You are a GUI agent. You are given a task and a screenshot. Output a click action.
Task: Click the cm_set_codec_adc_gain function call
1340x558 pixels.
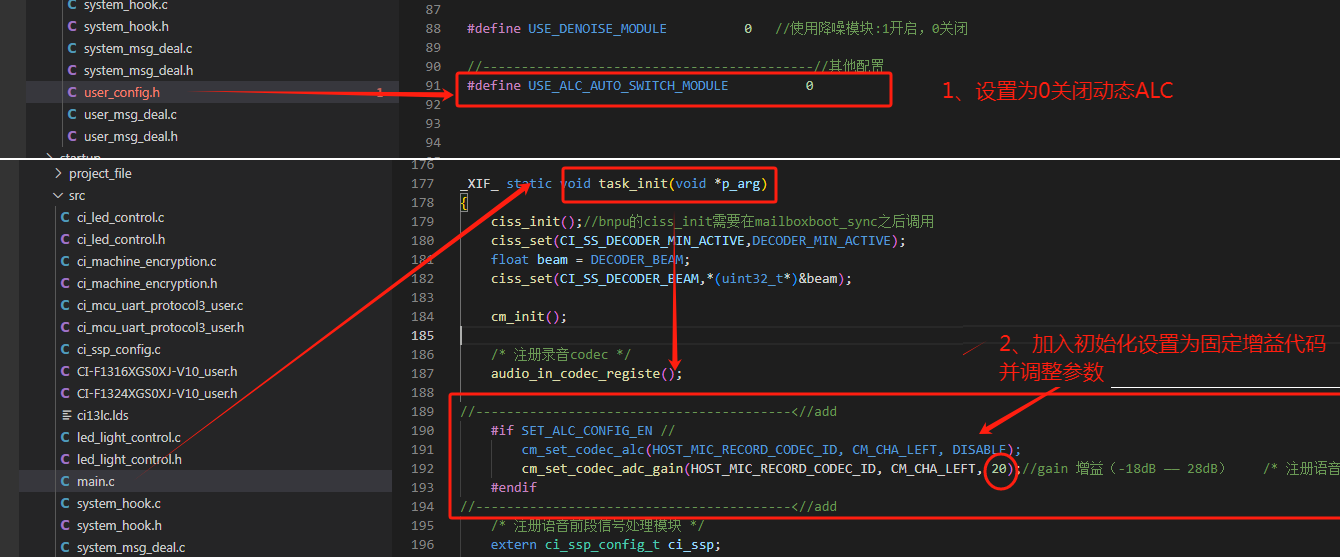(603, 468)
